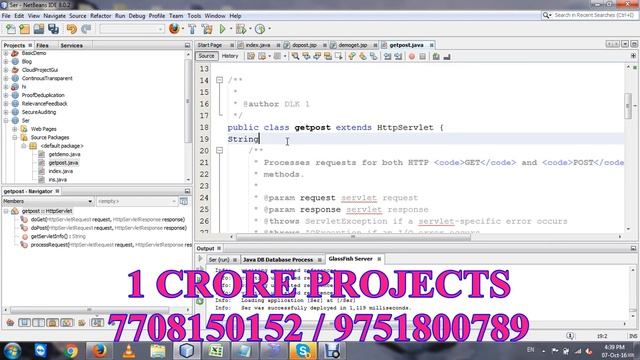Click the Profile Project clock icon
640x360 pixels.
[260, 29]
